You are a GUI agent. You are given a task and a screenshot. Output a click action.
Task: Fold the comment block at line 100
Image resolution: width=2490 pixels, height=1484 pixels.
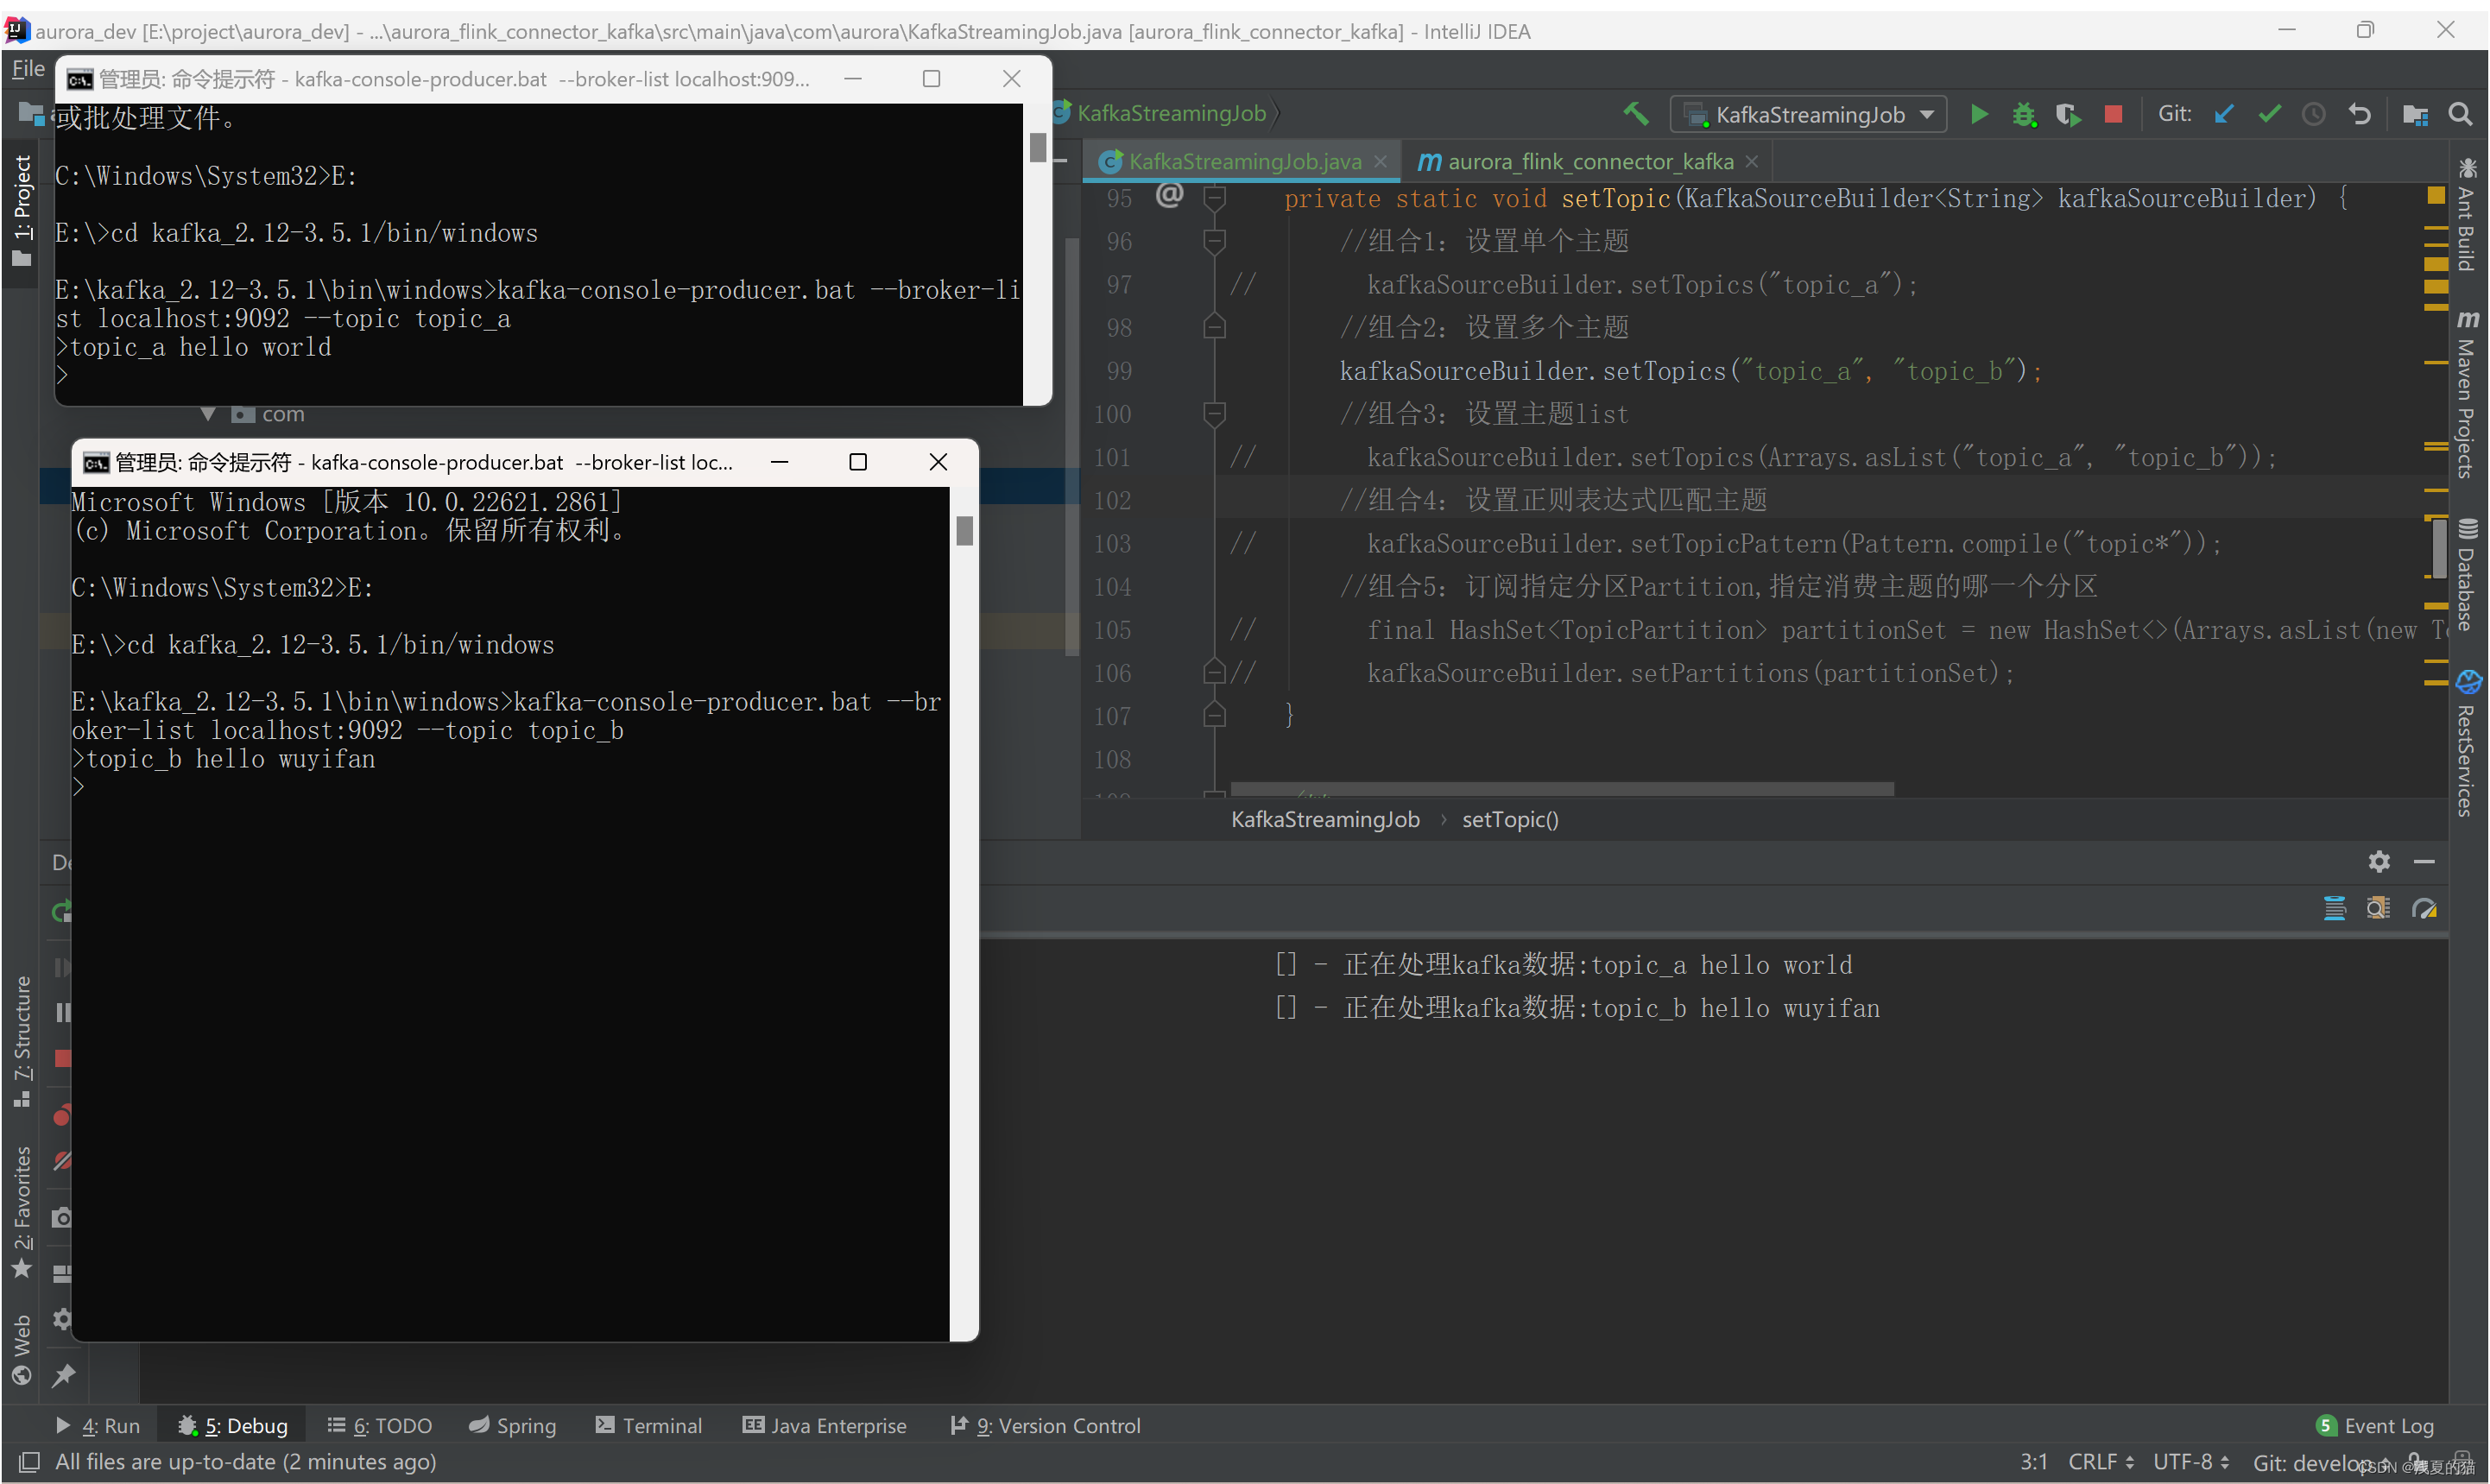point(1214,414)
